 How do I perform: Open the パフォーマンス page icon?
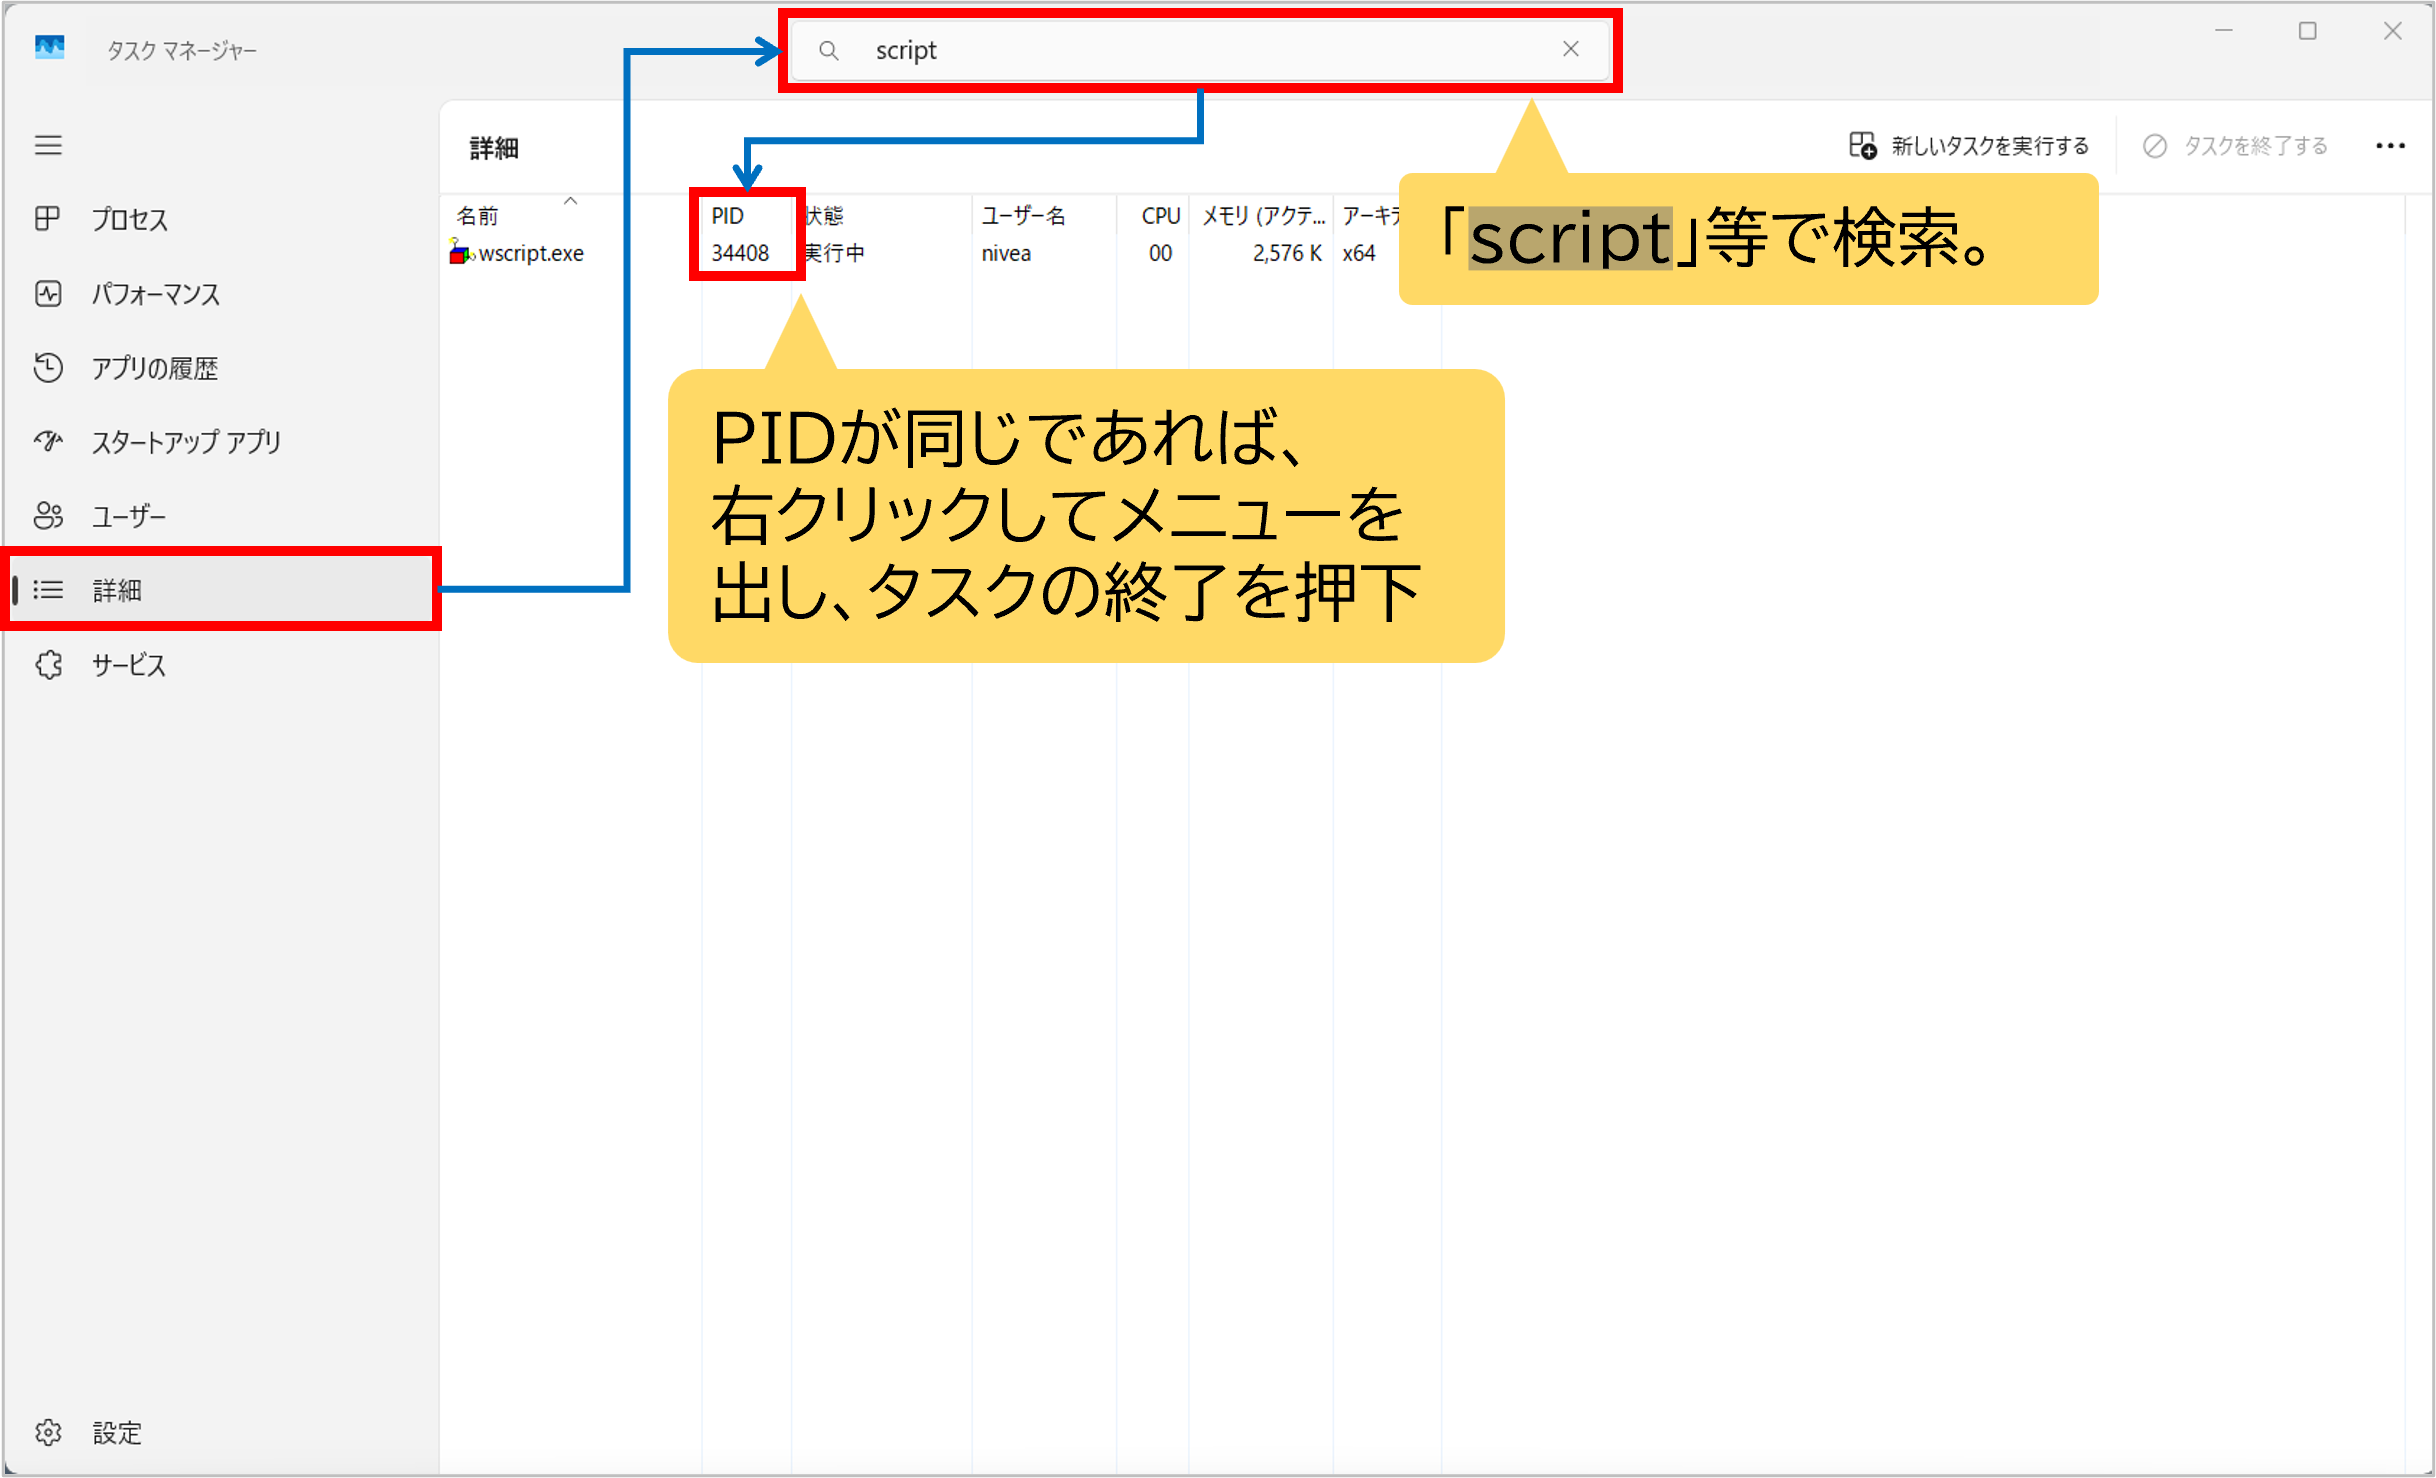[x=48, y=293]
